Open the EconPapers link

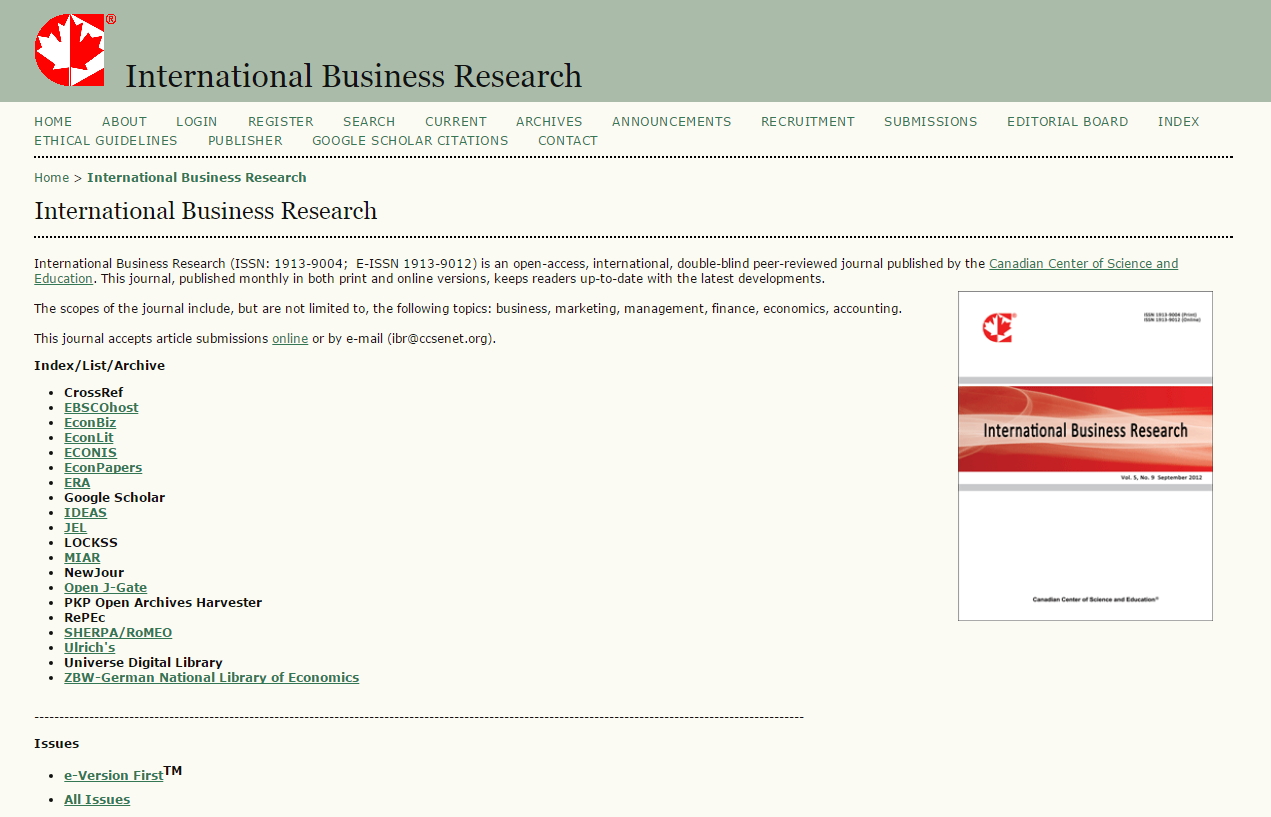click(x=103, y=468)
